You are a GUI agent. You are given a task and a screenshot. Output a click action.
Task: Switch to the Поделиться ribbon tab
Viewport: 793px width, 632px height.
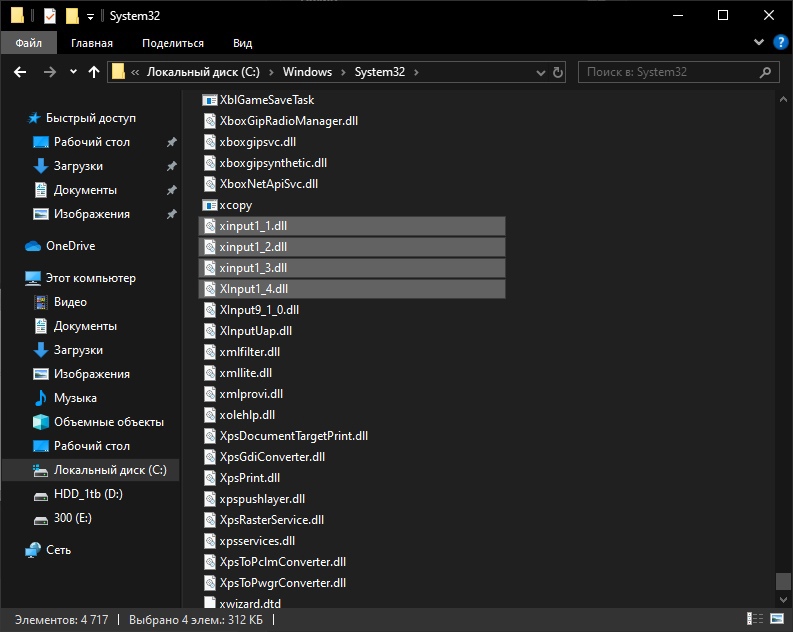coord(173,43)
